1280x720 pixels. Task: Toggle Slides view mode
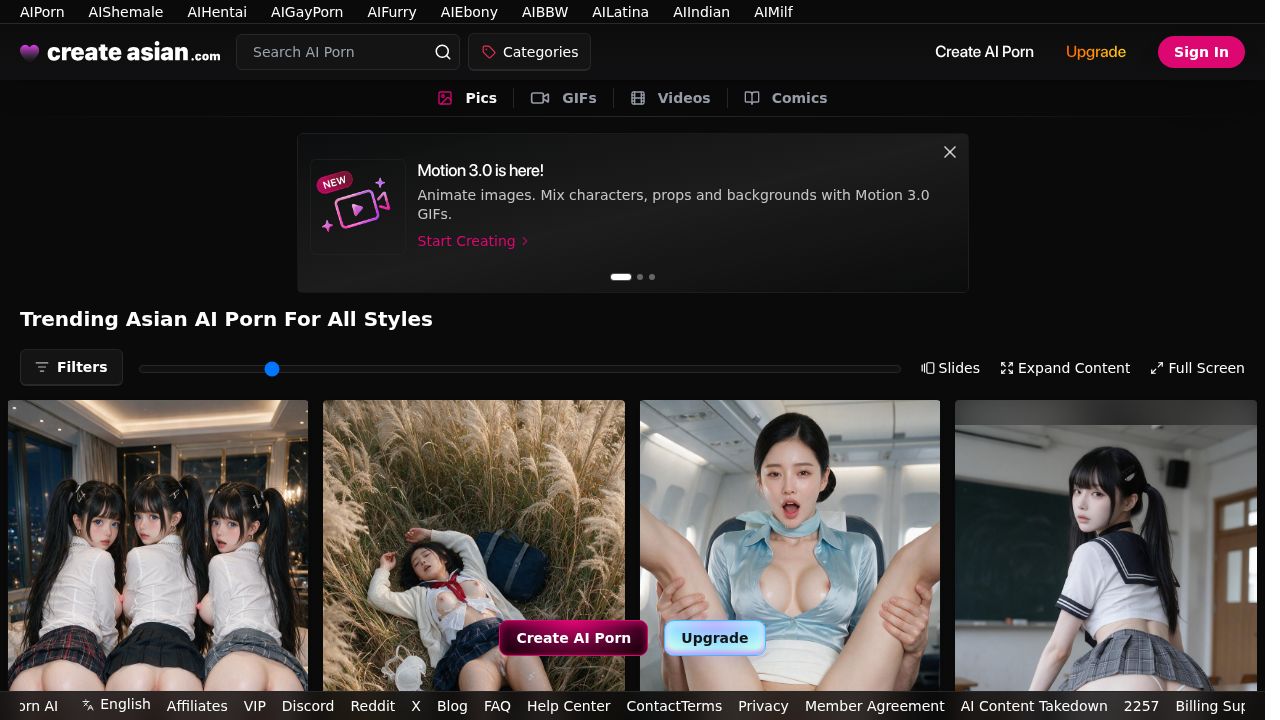pyautogui.click(x=950, y=368)
